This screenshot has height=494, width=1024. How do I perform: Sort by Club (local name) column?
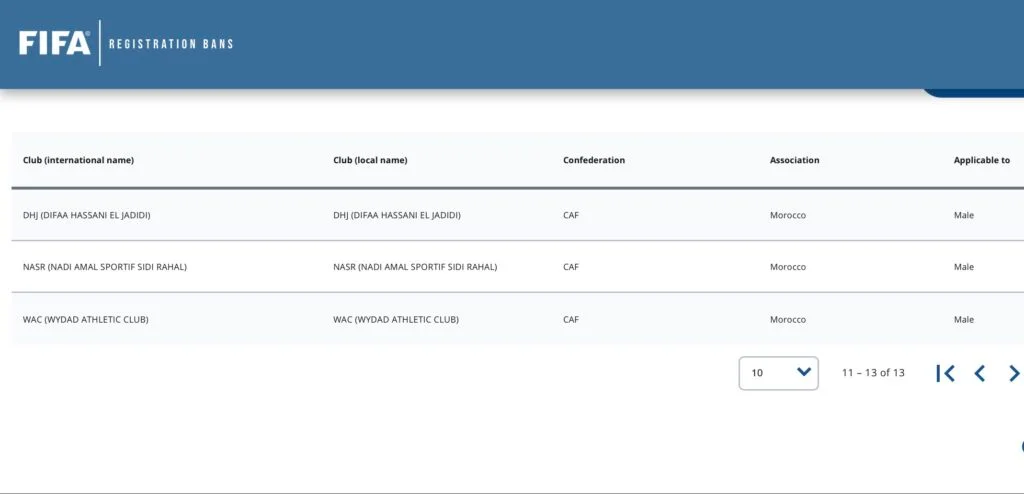(x=370, y=160)
